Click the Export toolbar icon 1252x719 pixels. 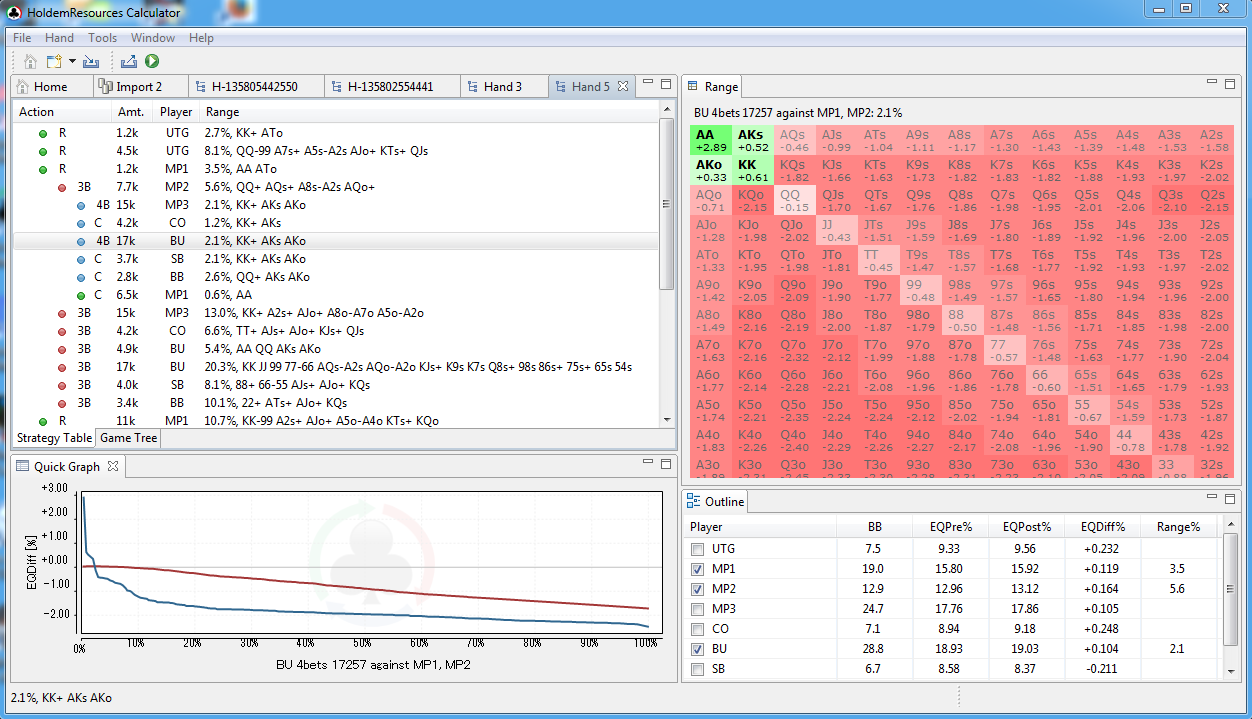click(x=129, y=62)
